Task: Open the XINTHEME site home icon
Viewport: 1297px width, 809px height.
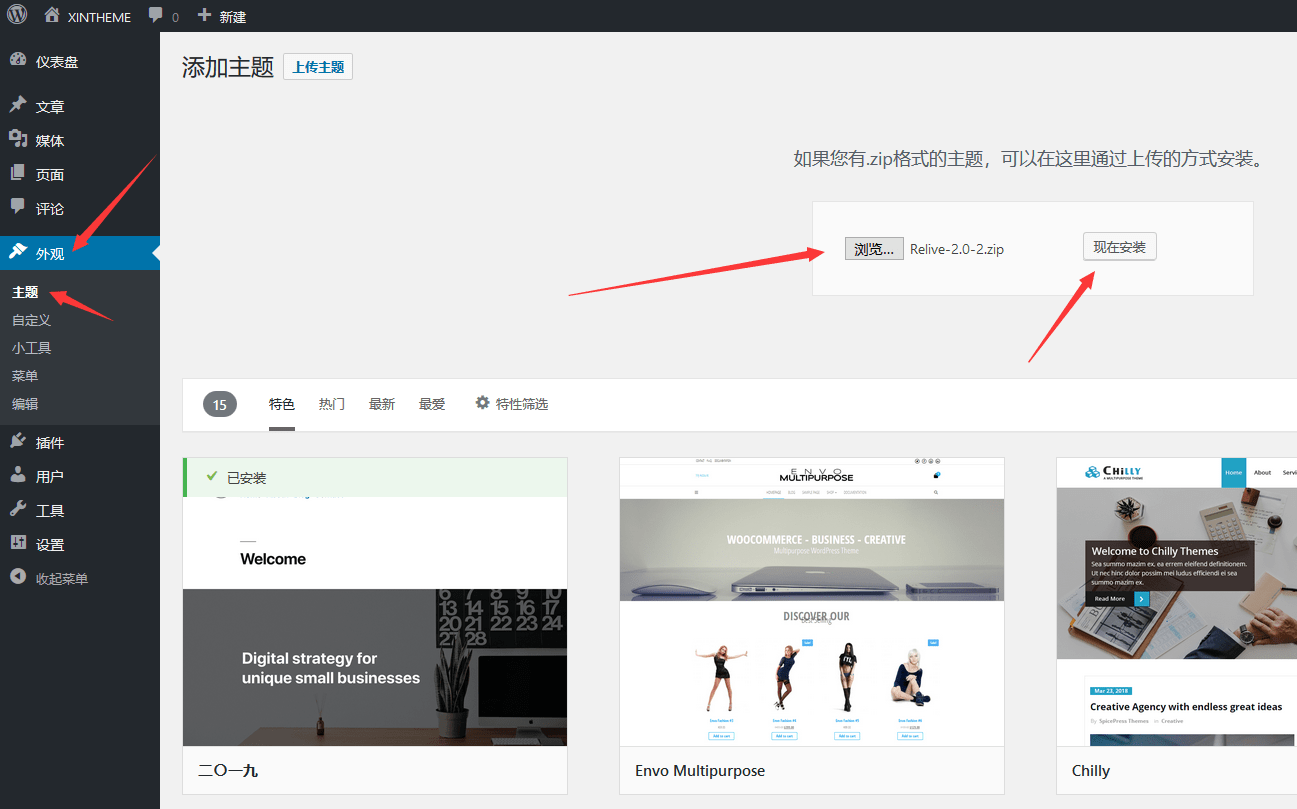Action: tap(52, 16)
